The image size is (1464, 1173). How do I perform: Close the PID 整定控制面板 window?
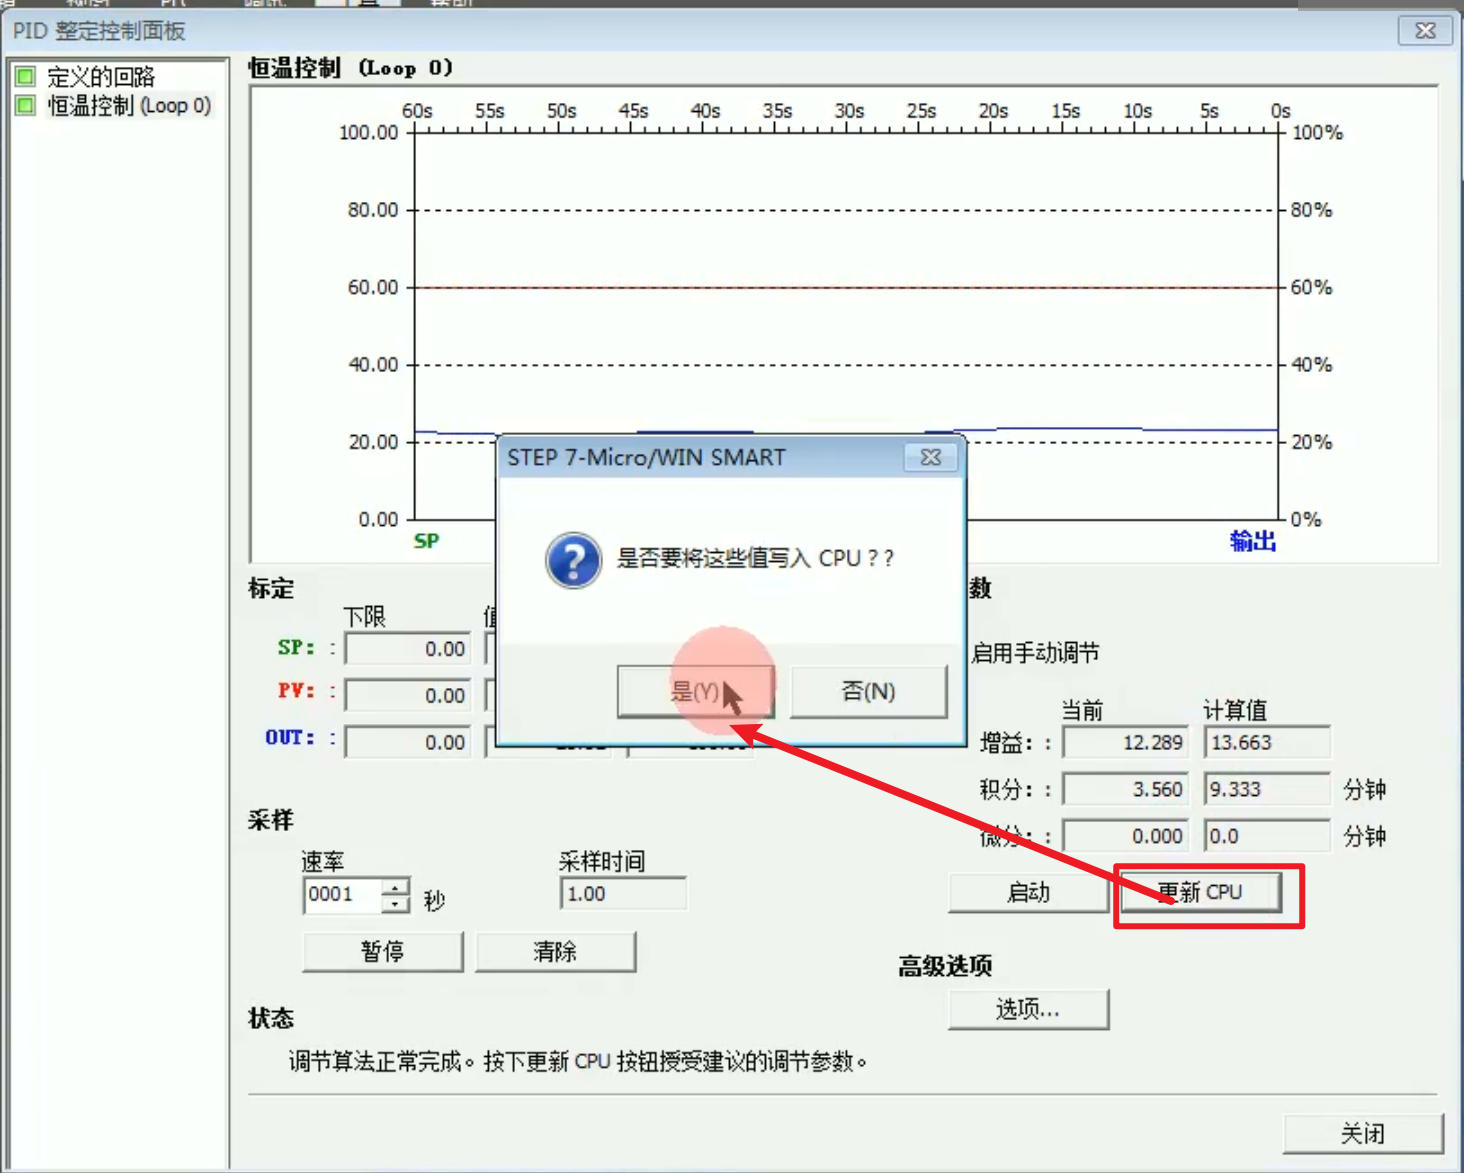tap(1425, 31)
